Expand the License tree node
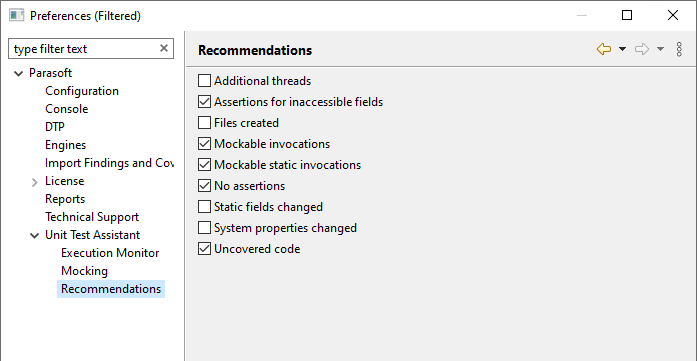The height and width of the screenshot is (361, 697). tap(35, 182)
